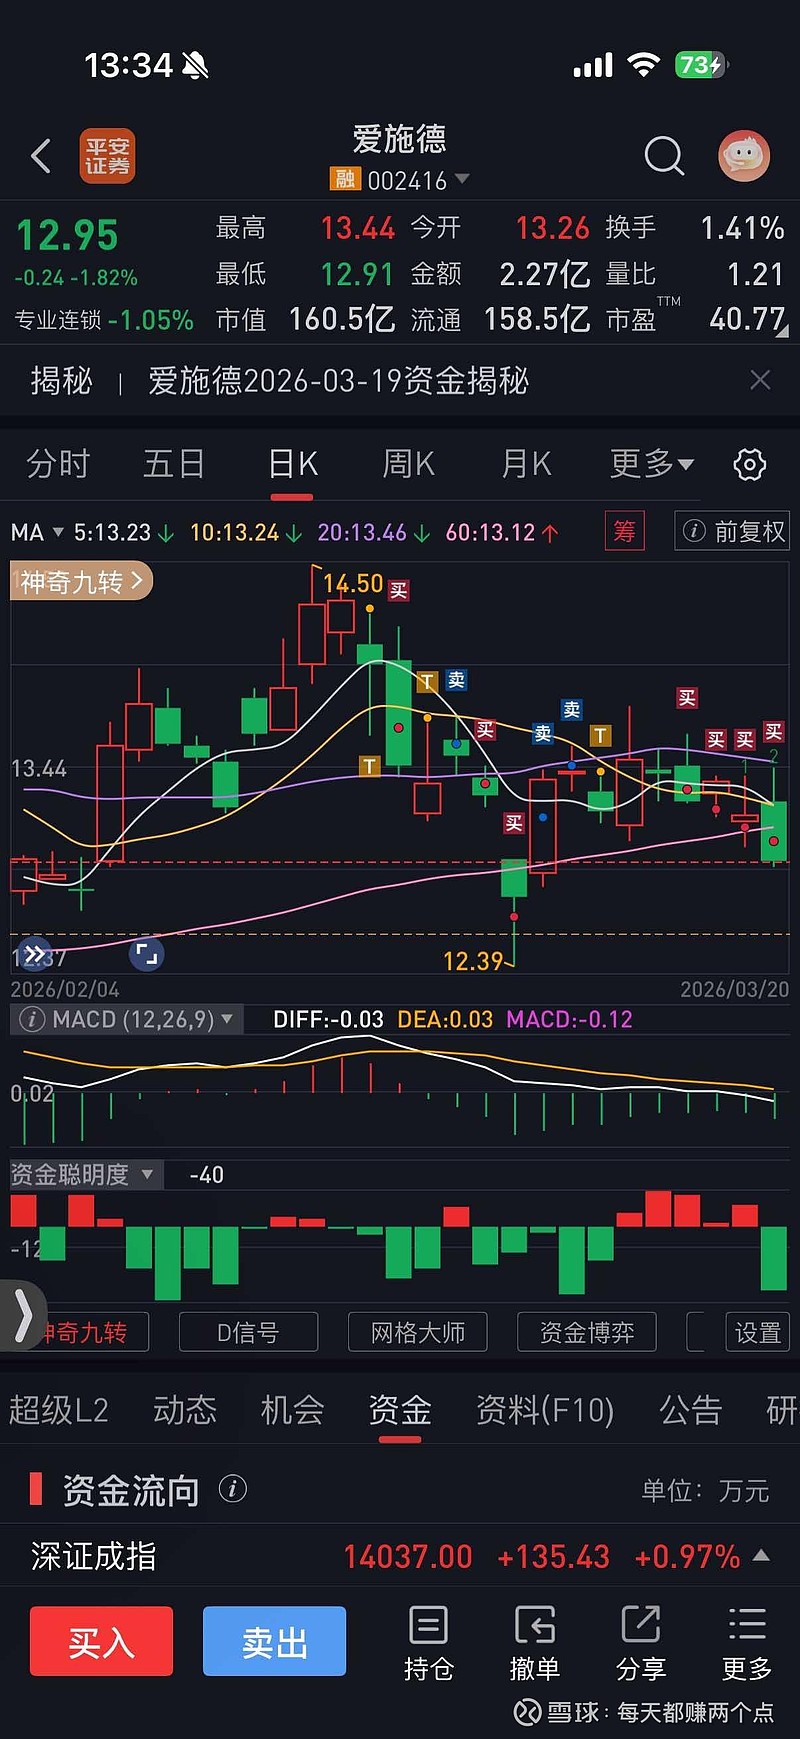Switch to the 资料(F10) tab
800x1739 pixels.
545,1410
